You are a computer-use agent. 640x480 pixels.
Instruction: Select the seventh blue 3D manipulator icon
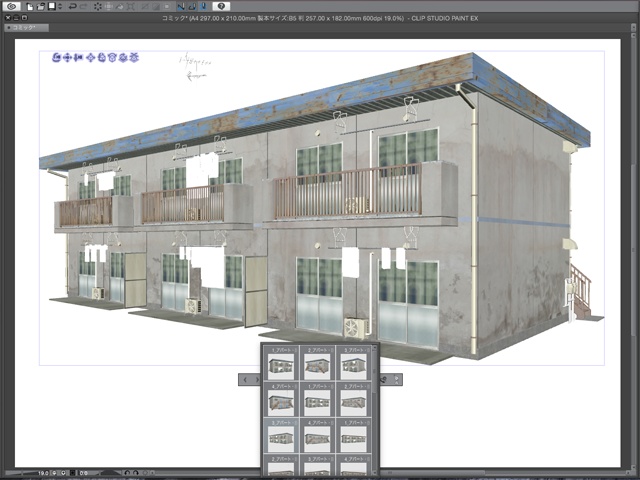(x=123, y=58)
